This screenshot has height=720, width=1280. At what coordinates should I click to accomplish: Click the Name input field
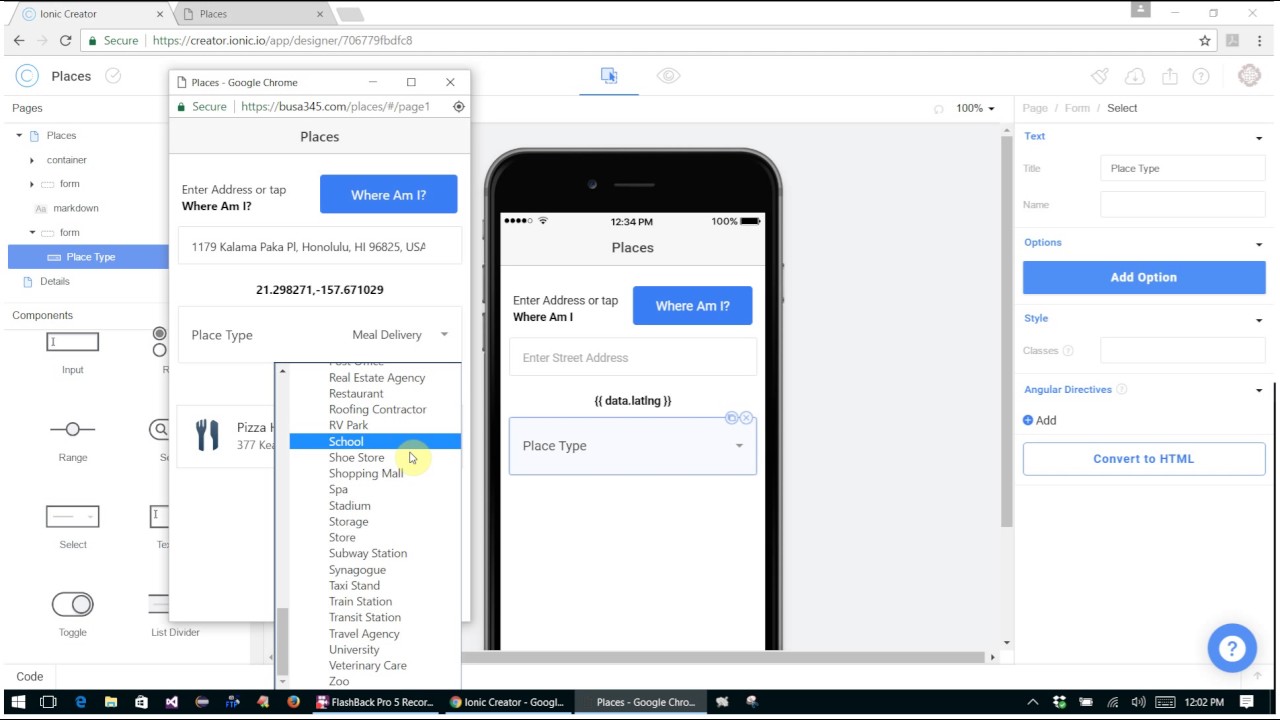click(1183, 204)
